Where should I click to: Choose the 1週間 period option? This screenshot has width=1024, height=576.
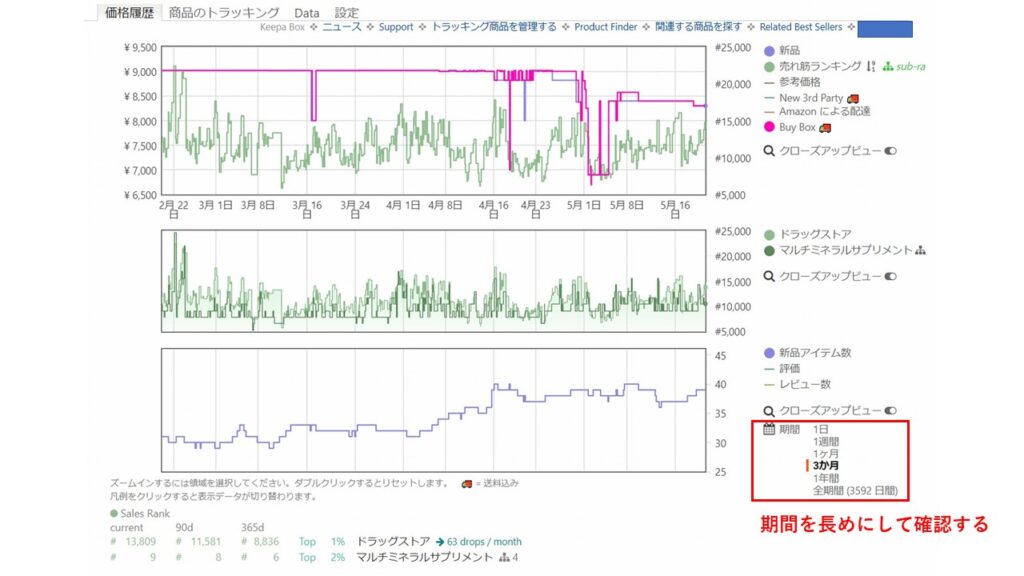(x=827, y=441)
